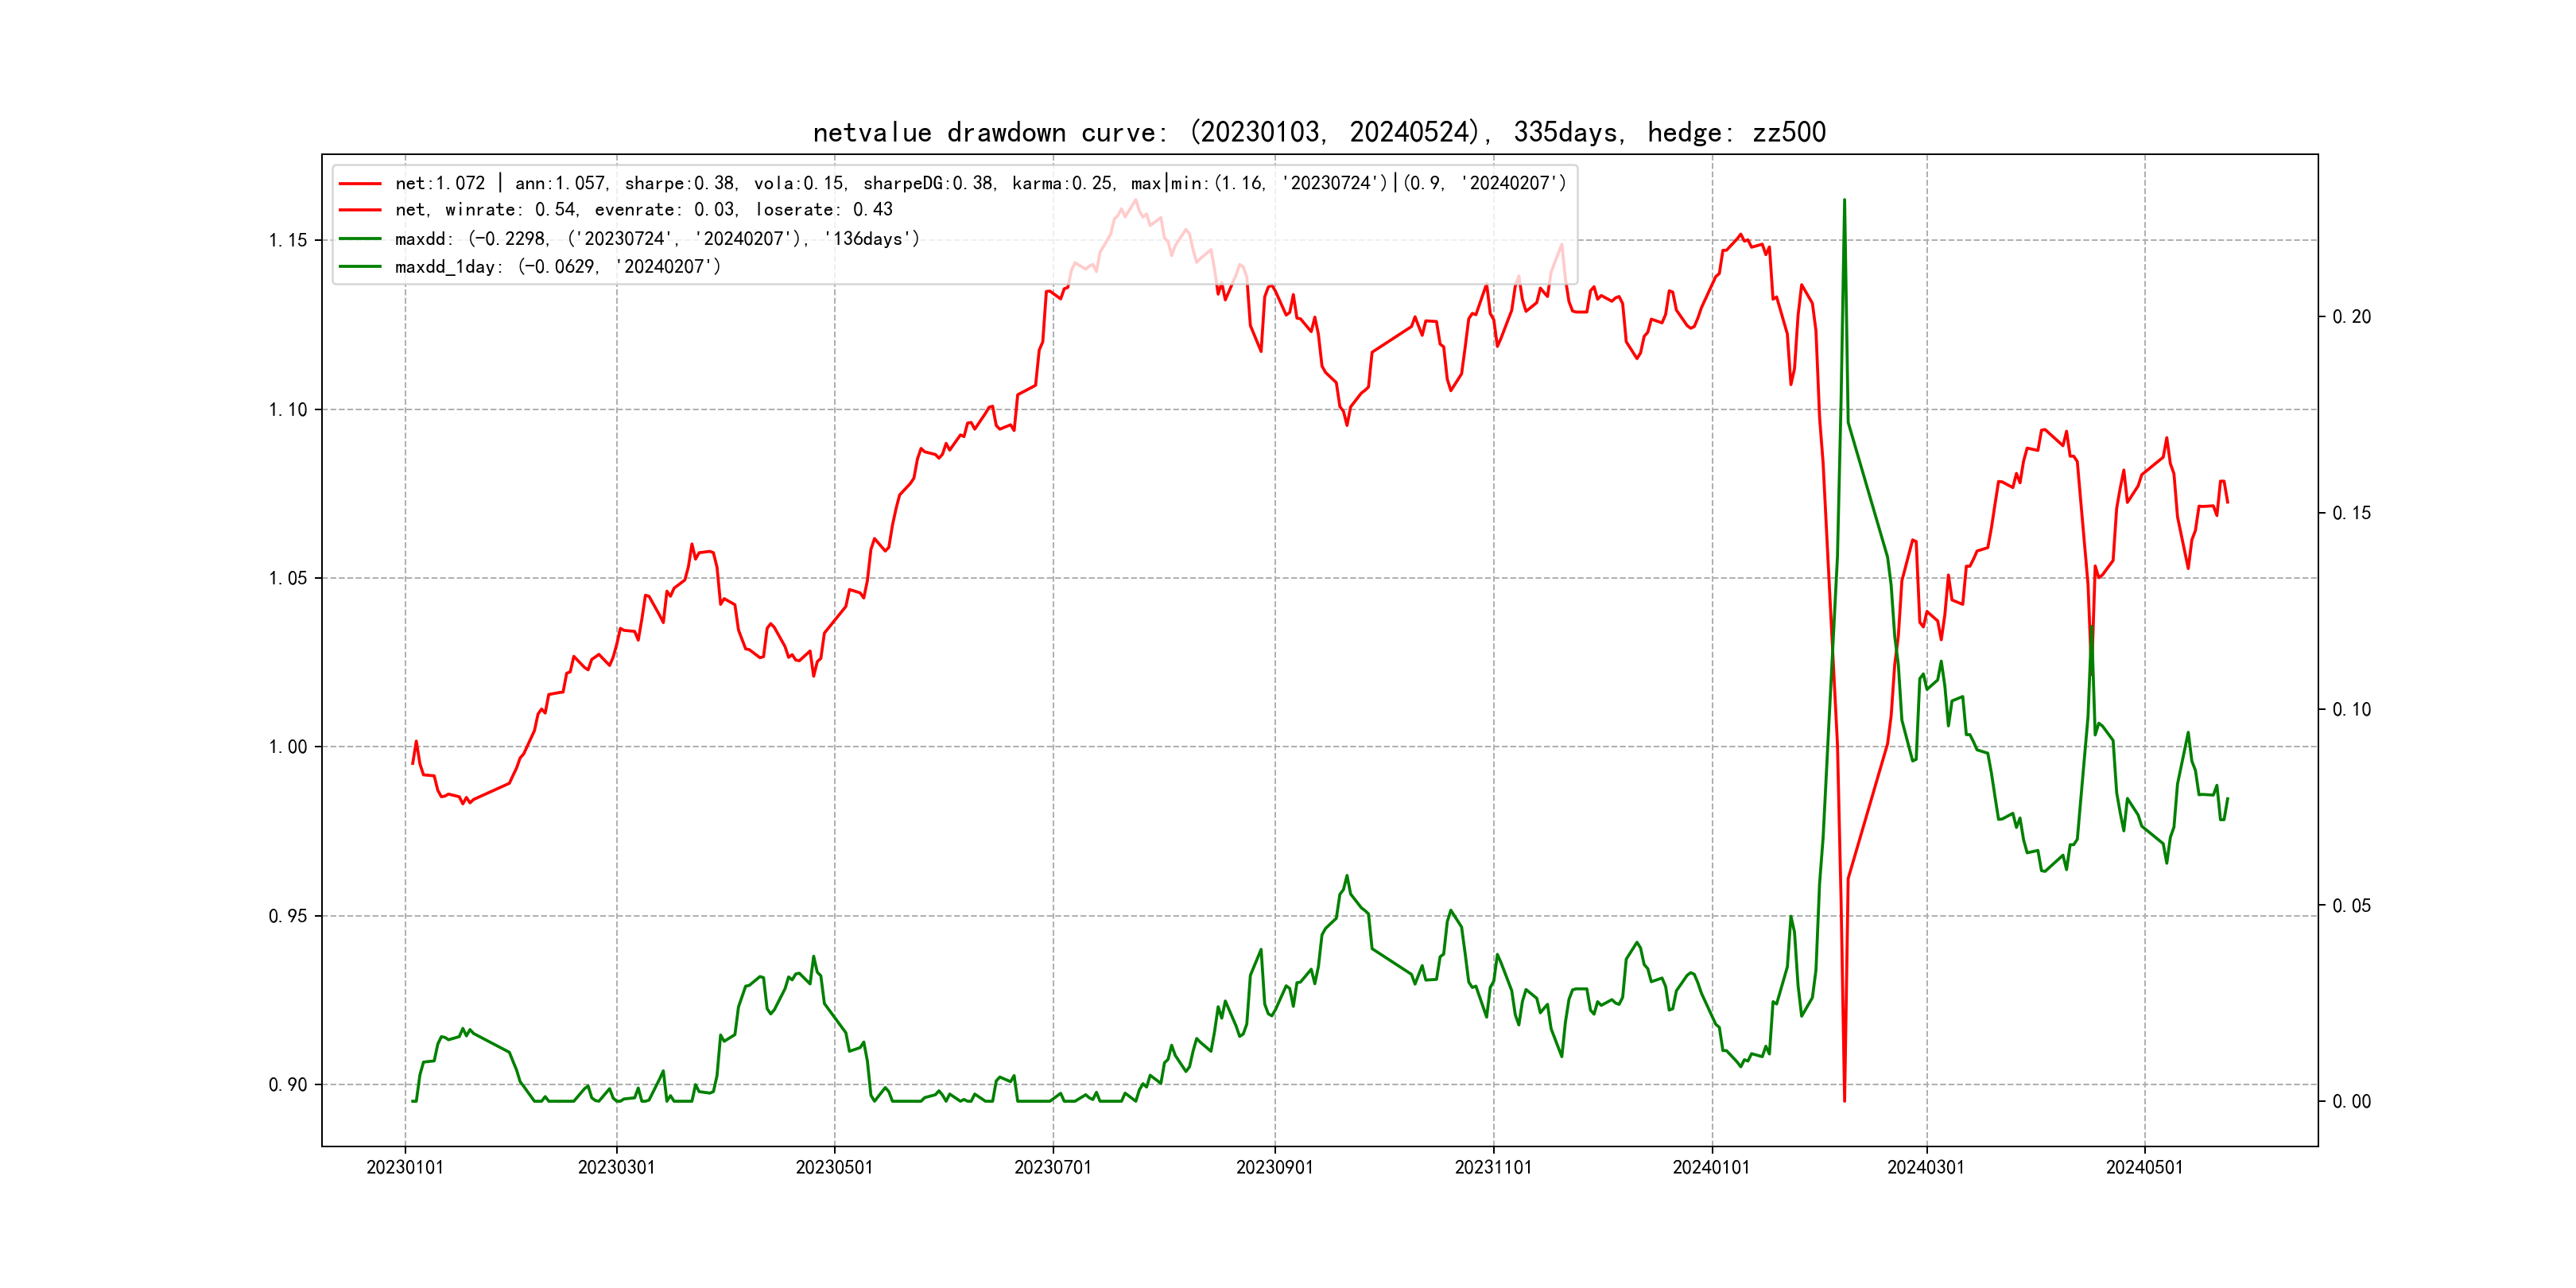
Task: Click x-axis label 20231101
Action: [x=1493, y=1167]
